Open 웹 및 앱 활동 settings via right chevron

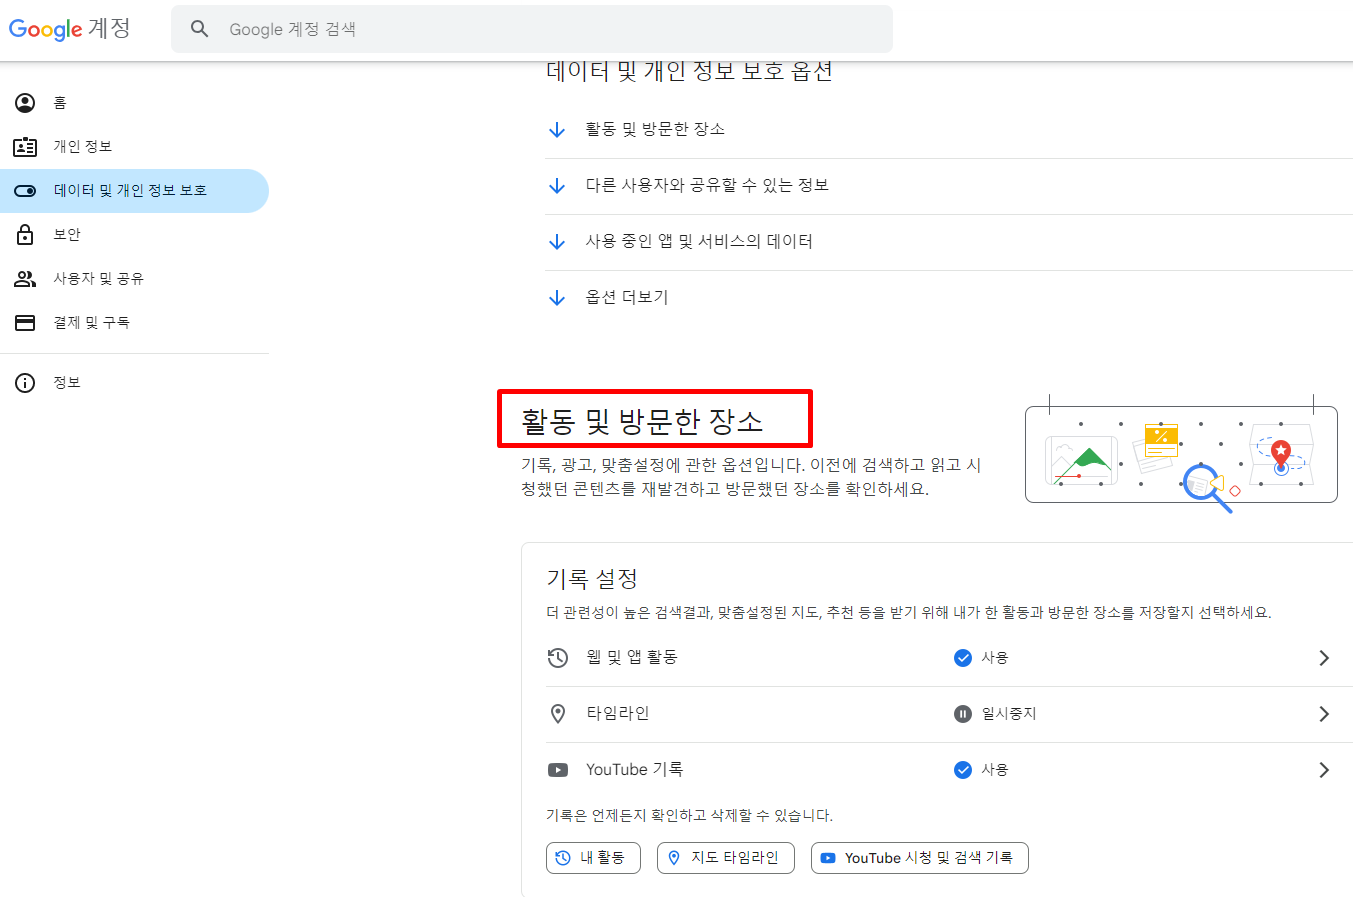[1324, 657]
